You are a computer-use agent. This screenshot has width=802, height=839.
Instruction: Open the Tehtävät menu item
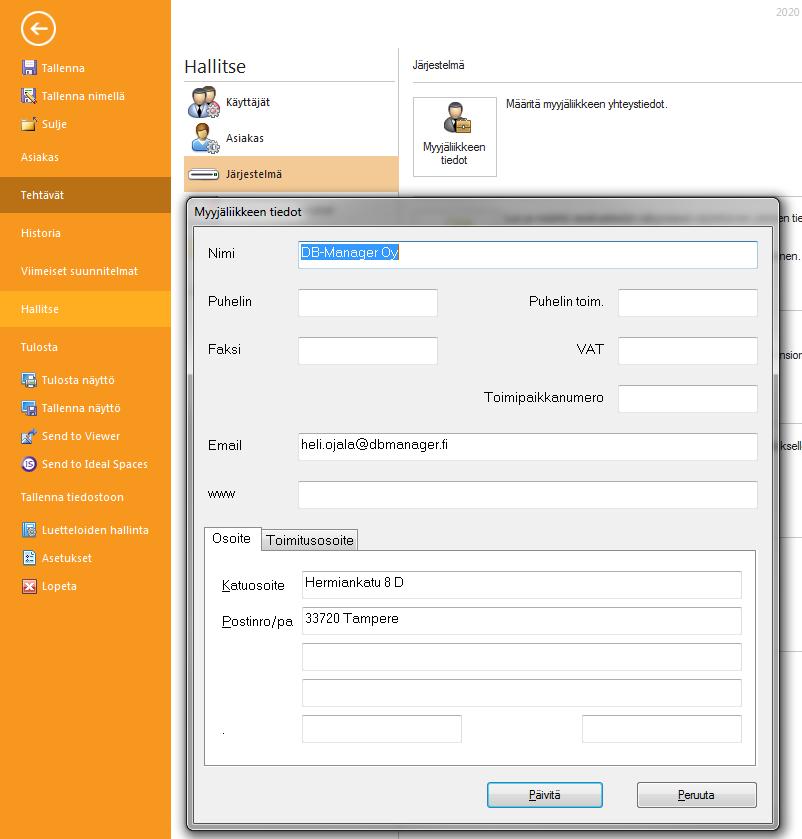[86, 195]
